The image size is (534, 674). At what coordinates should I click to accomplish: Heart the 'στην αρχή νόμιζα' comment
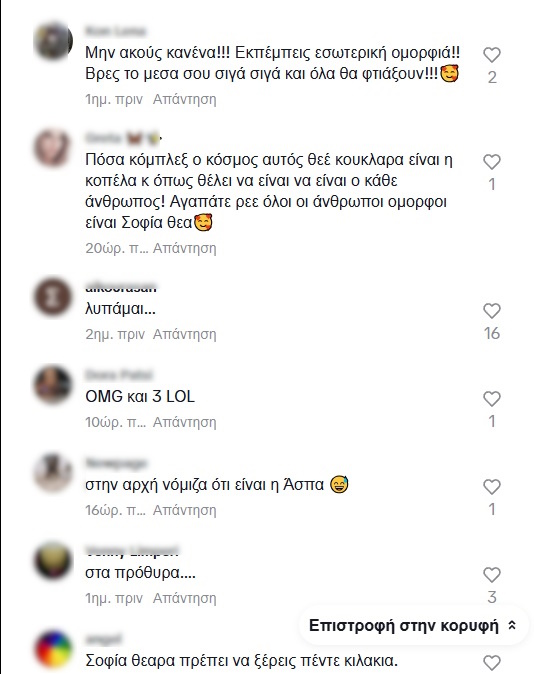coord(492,487)
